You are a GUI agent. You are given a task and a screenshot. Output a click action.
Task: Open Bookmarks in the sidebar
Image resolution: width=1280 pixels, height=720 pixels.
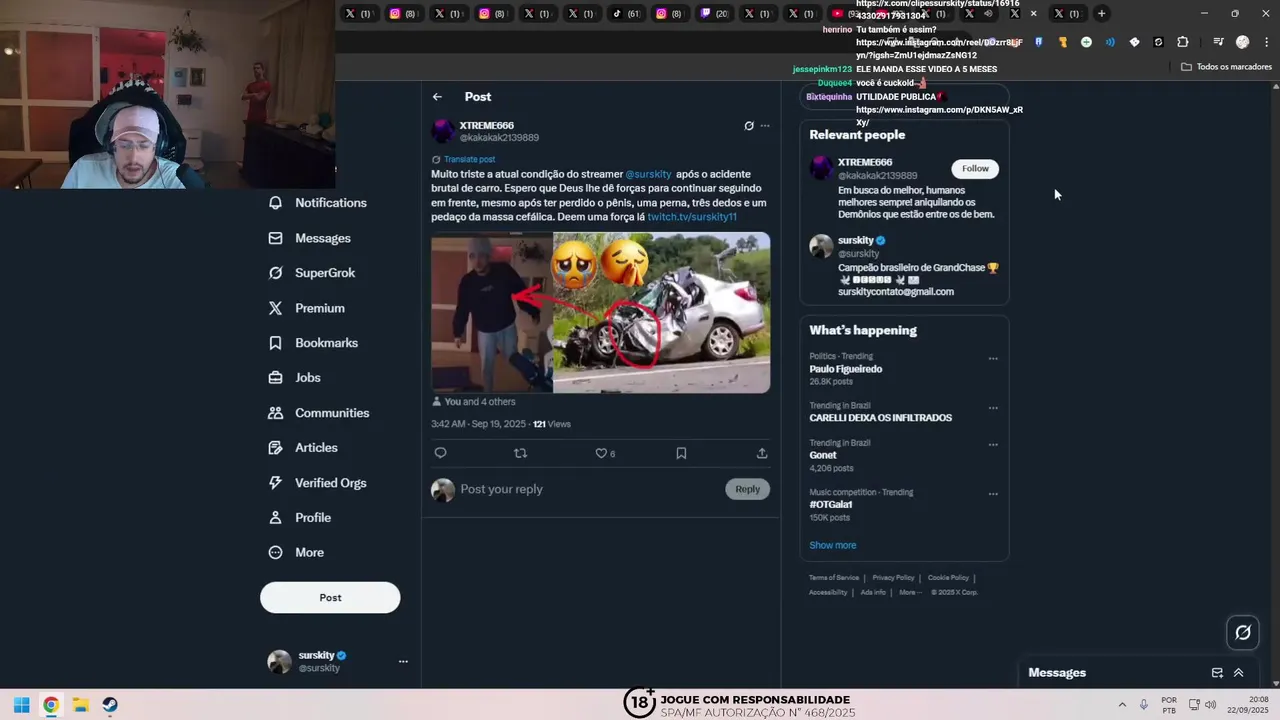pyautogui.click(x=312, y=343)
